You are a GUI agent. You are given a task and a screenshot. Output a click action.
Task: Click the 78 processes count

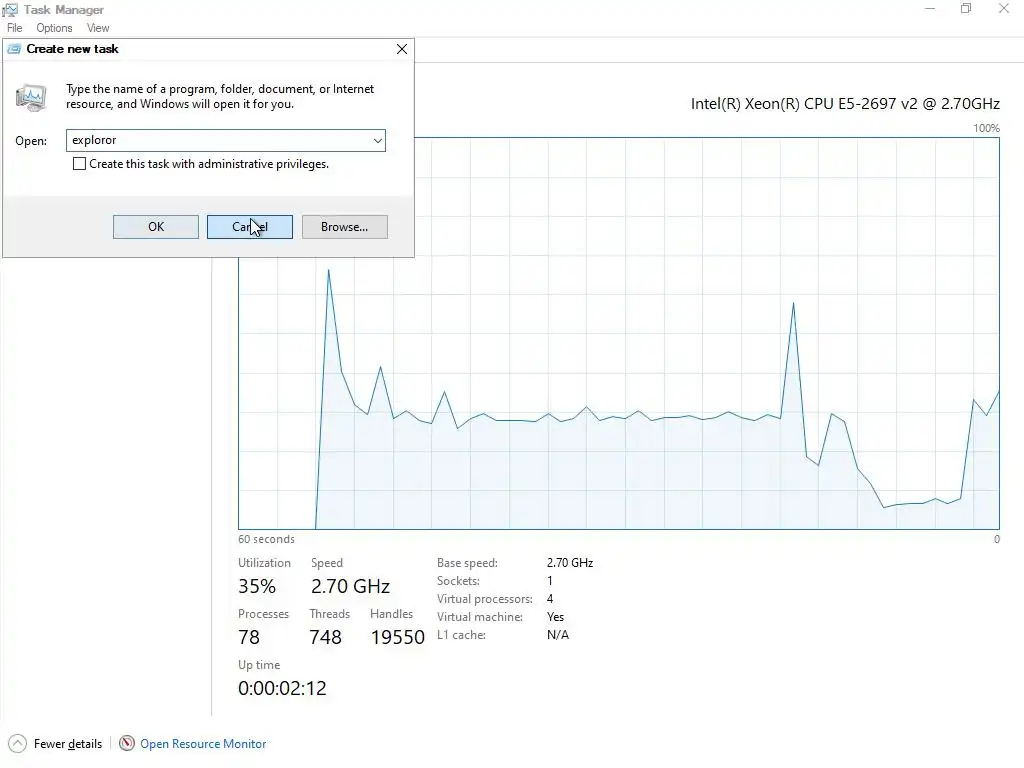pyautogui.click(x=249, y=637)
